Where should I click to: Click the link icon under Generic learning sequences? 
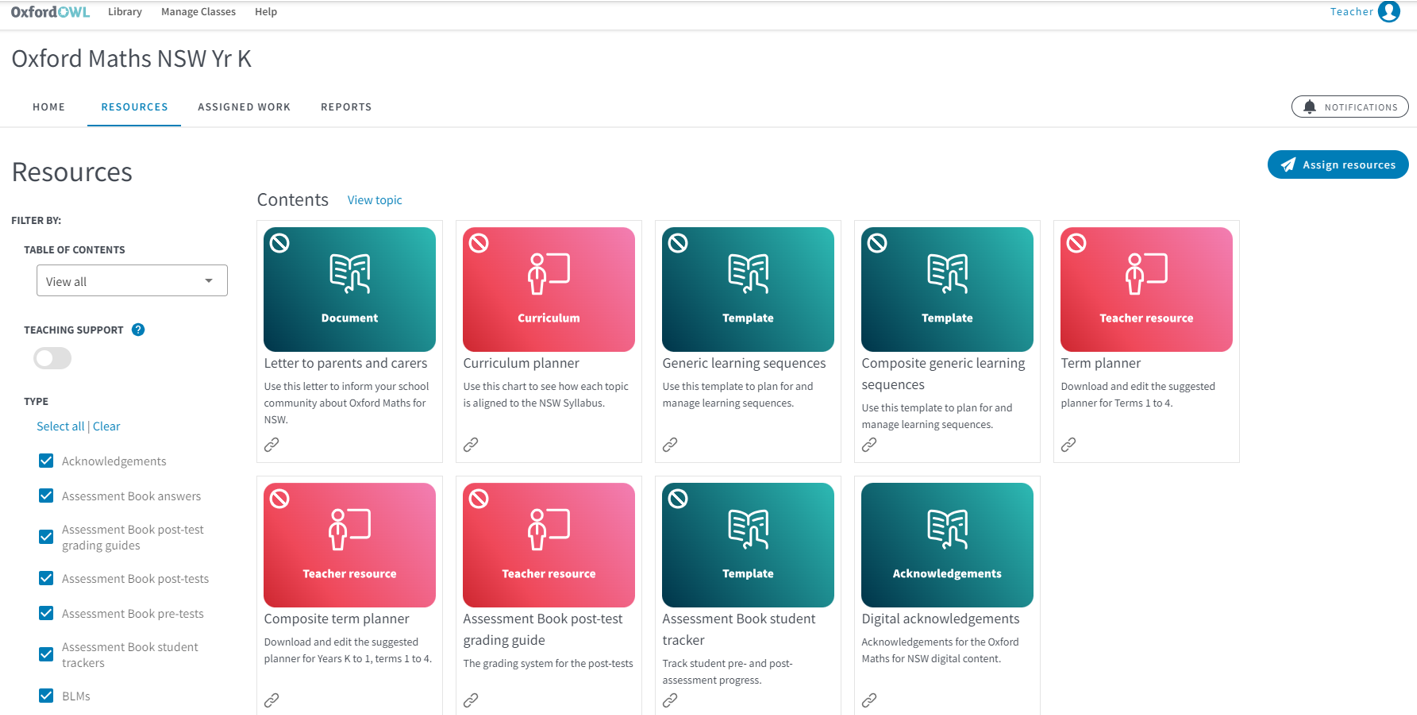(x=670, y=445)
